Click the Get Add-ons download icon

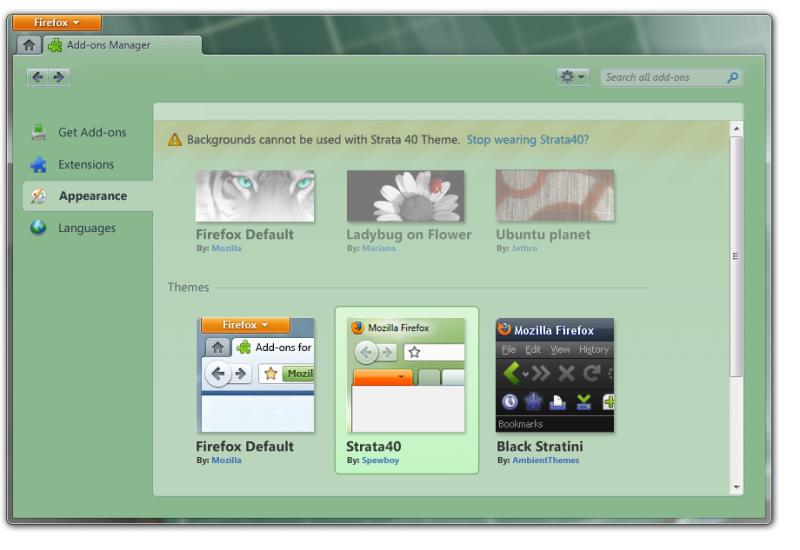tap(38, 132)
